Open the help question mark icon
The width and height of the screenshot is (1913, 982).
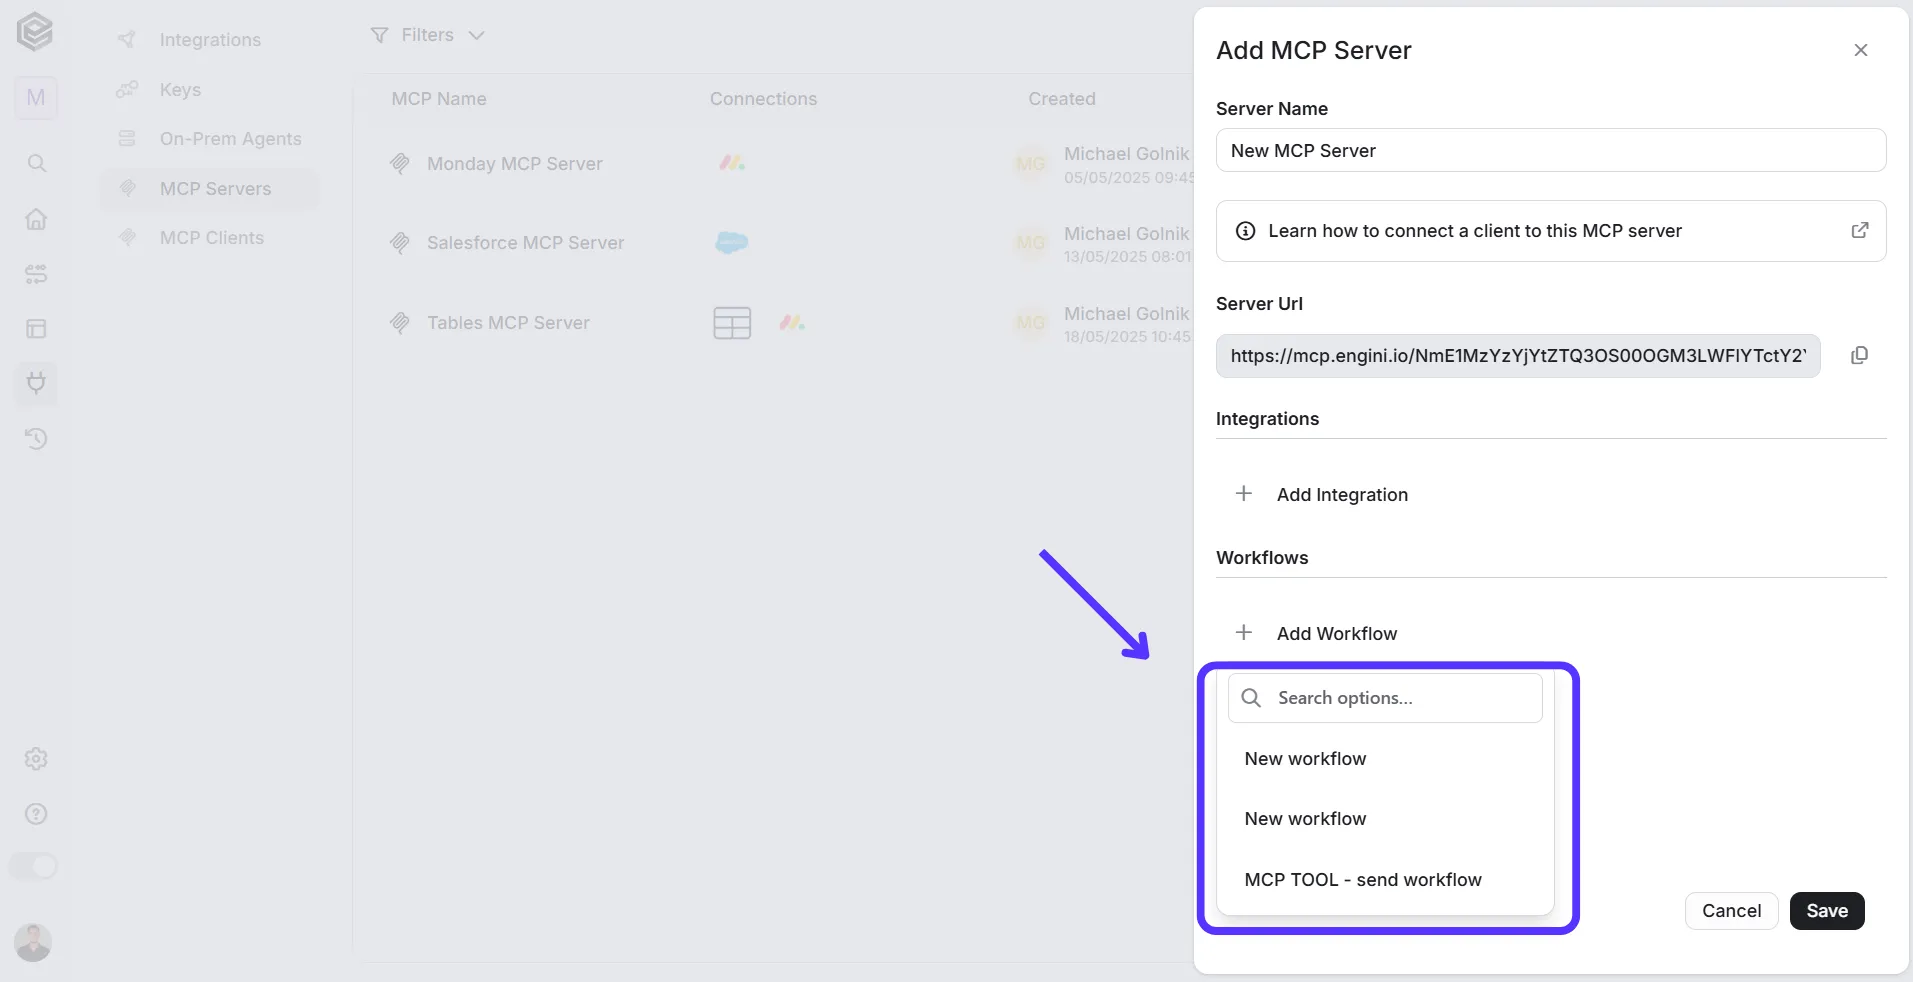pos(36,814)
